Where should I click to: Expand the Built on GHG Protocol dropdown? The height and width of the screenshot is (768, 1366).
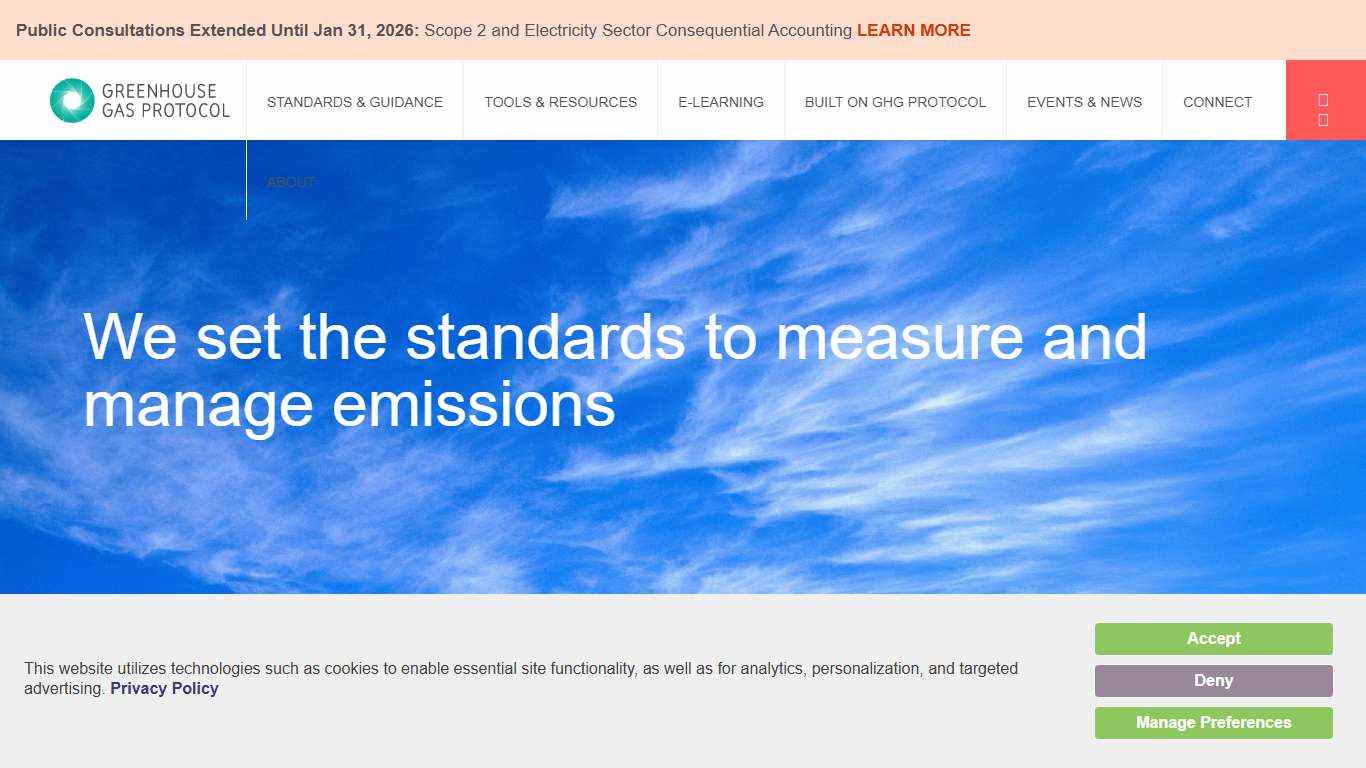pos(895,101)
